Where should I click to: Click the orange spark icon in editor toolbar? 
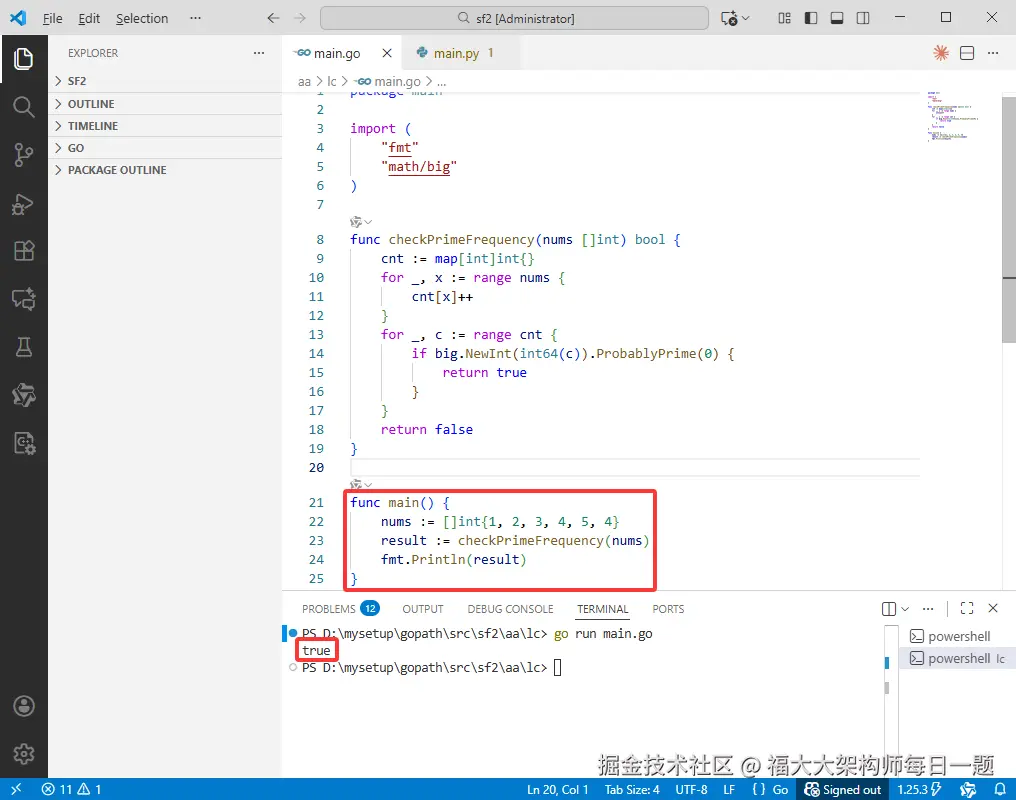[941, 53]
